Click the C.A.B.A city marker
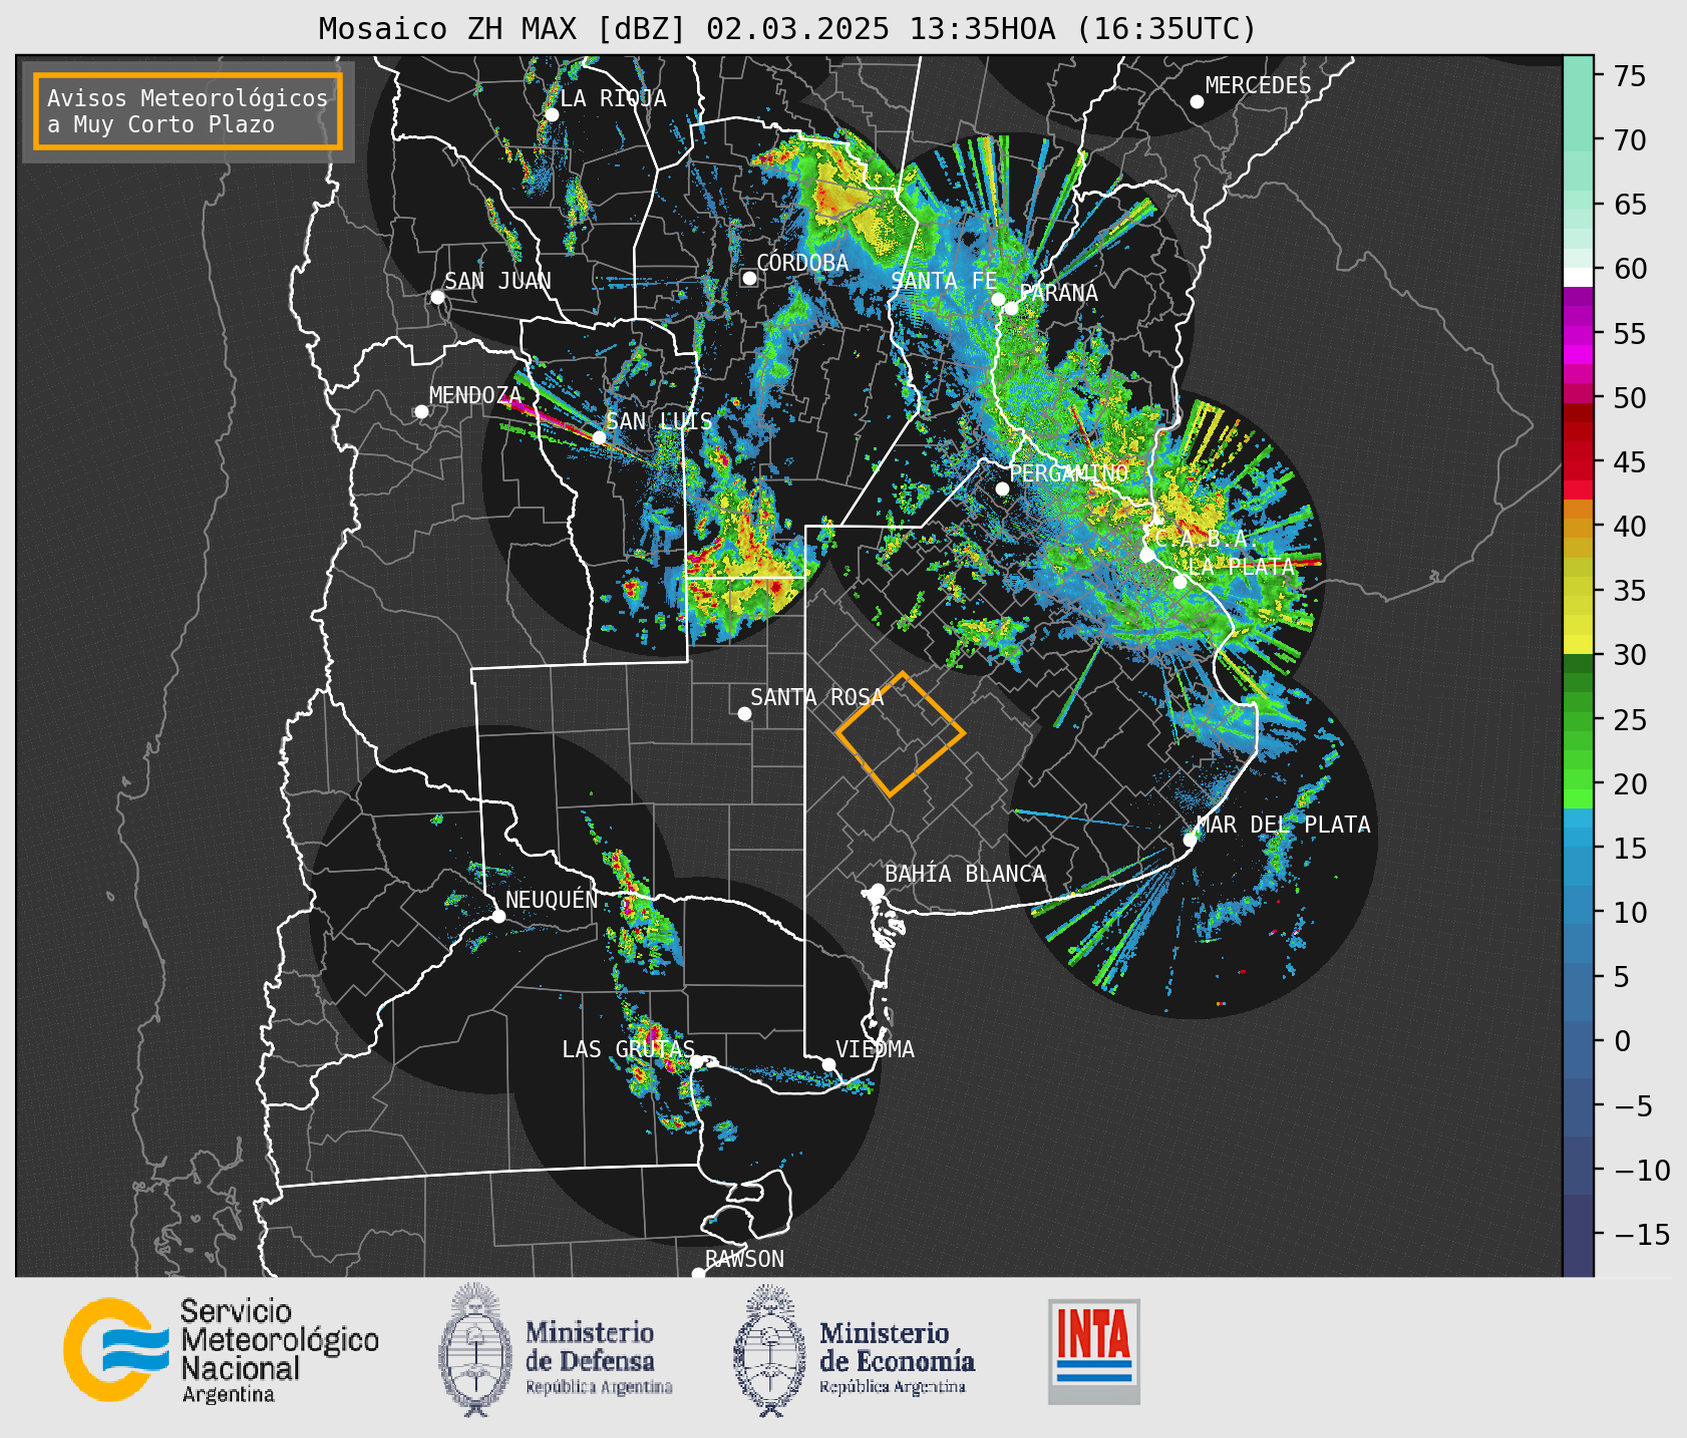This screenshot has width=1687, height=1438. [1148, 555]
